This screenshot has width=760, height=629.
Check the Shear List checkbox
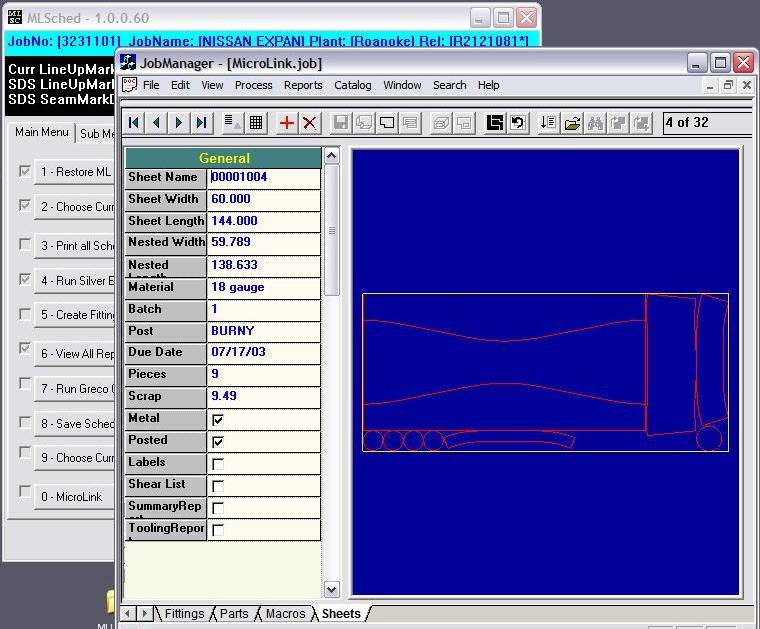[218, 486]
